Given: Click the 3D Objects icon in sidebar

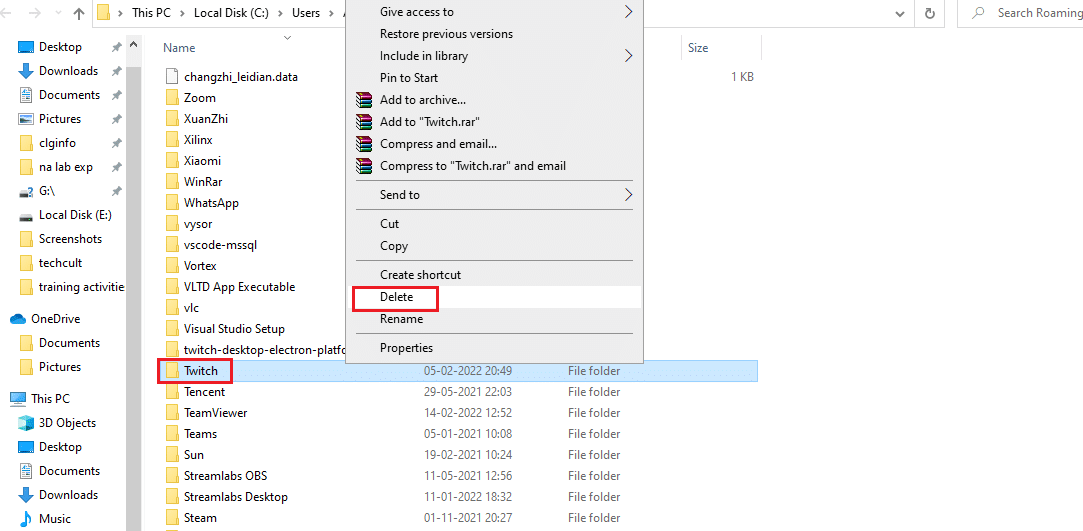Looking at the screenshot, I should pos(26,423).
